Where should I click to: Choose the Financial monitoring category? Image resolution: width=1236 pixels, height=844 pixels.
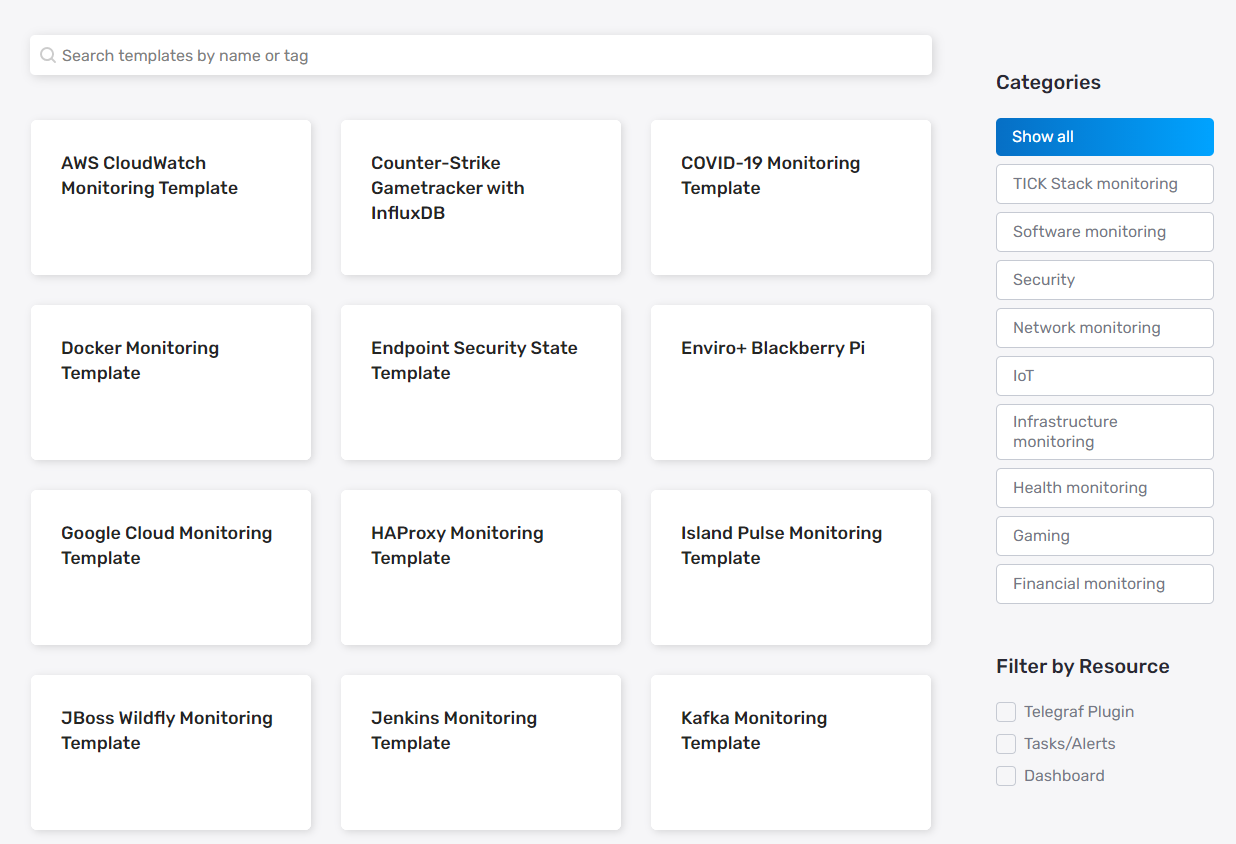point(1104,583)
